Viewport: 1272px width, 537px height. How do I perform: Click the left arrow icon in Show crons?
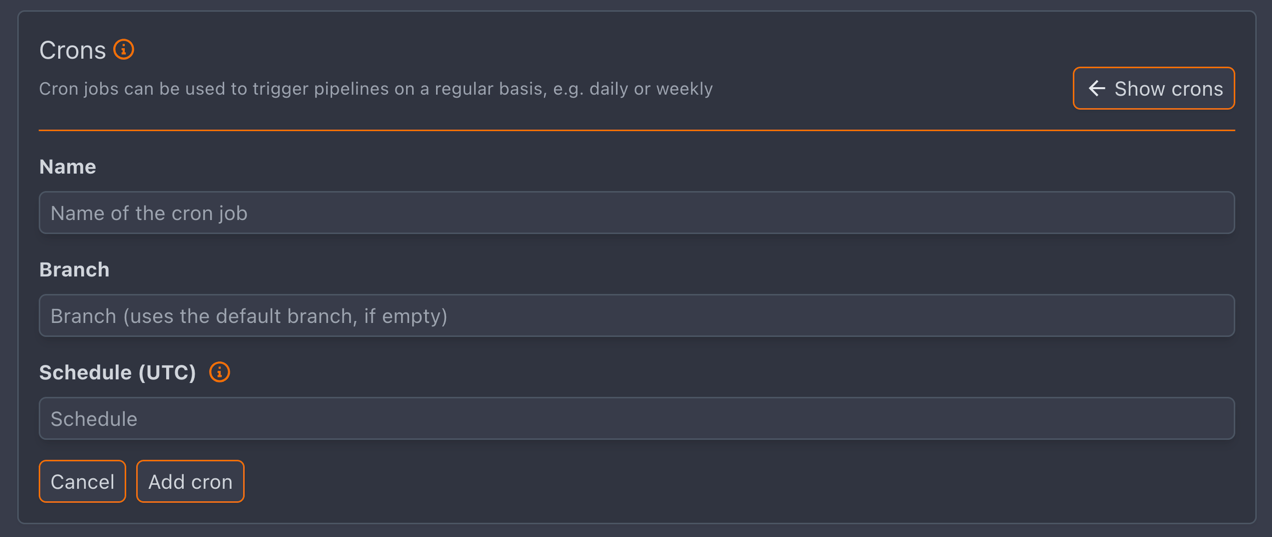1097,89
